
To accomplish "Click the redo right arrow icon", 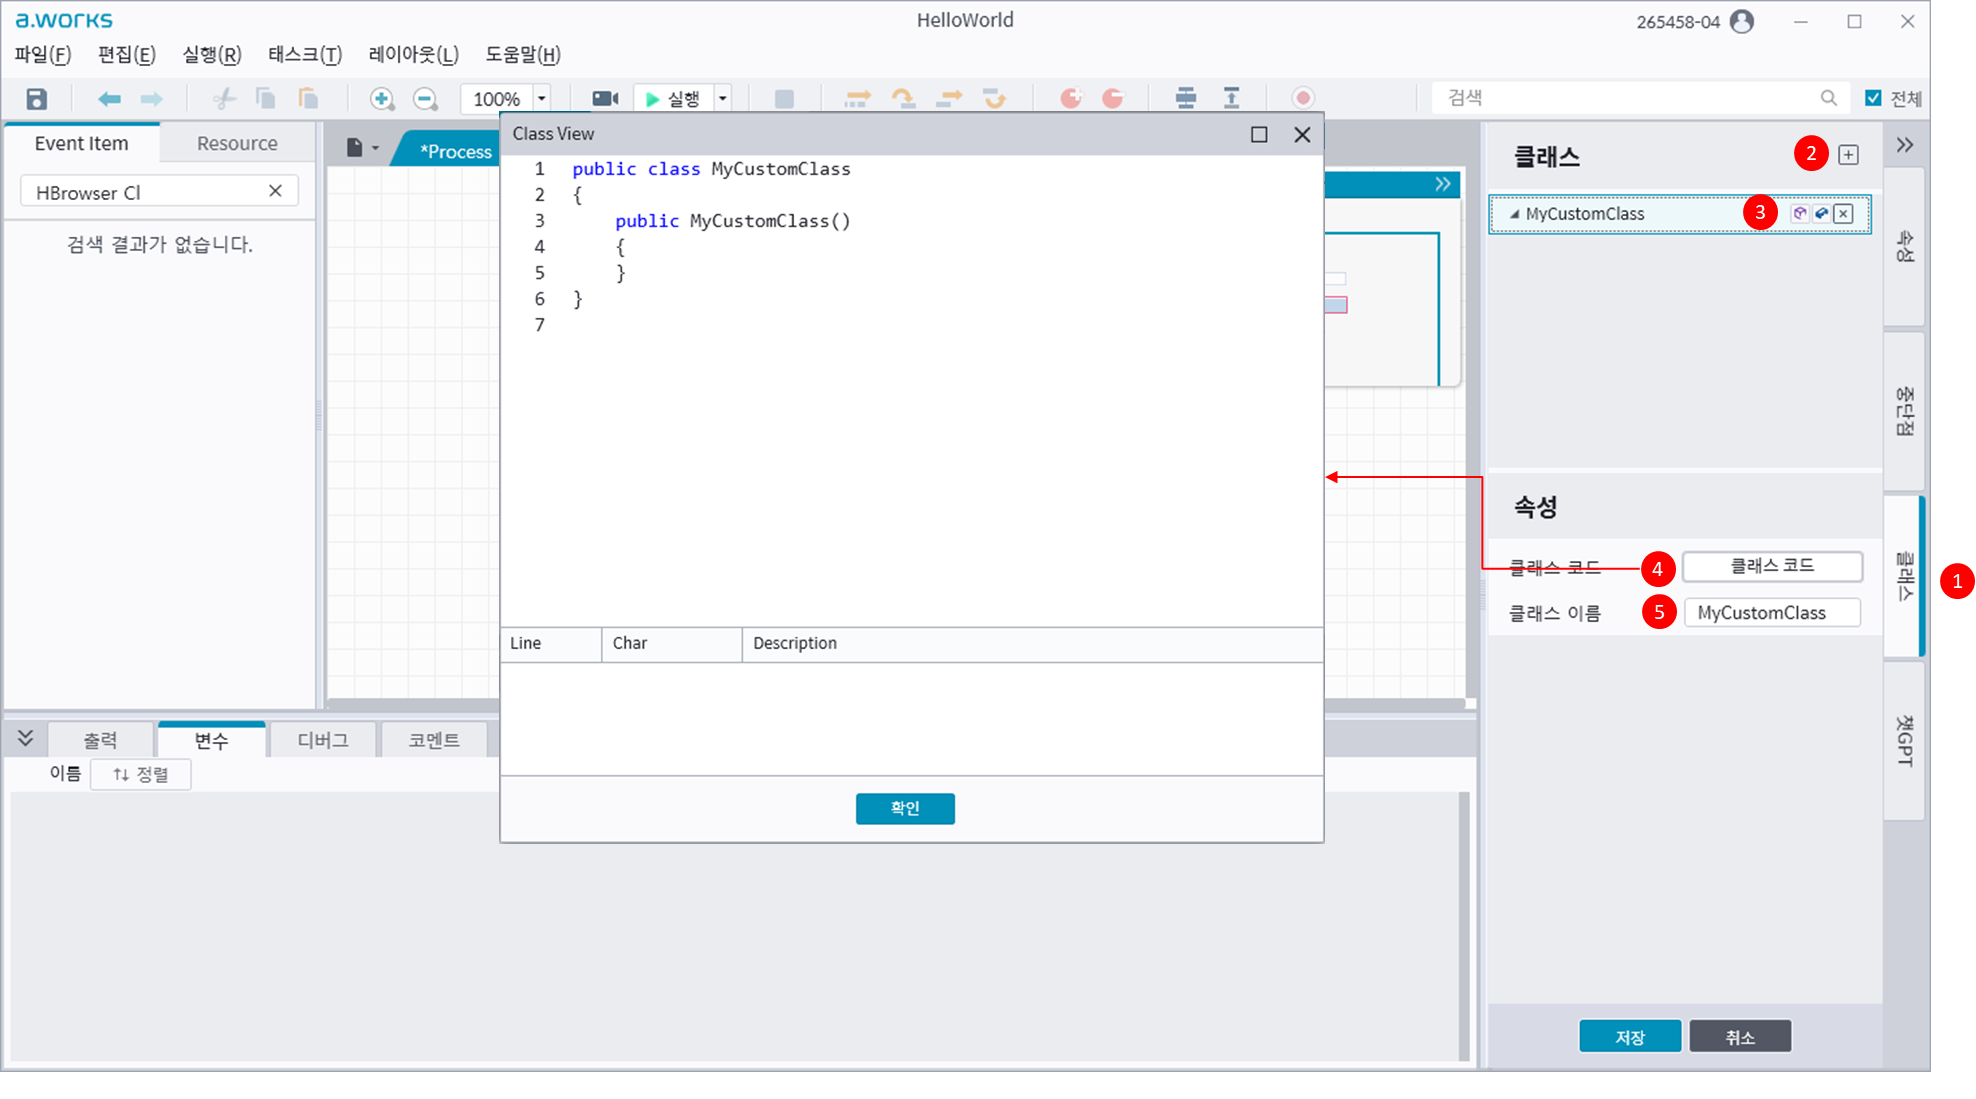I will point(151,99).
